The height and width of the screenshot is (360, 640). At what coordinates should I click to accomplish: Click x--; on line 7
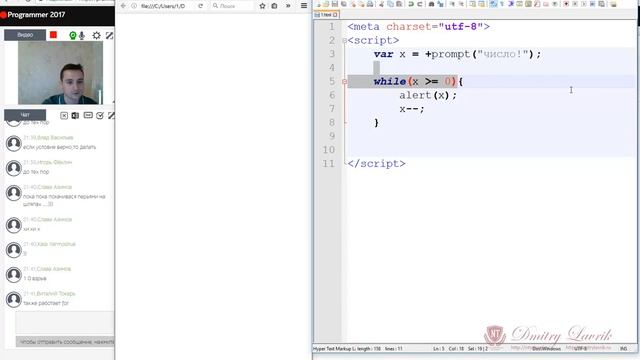click(x=412, y=109)
